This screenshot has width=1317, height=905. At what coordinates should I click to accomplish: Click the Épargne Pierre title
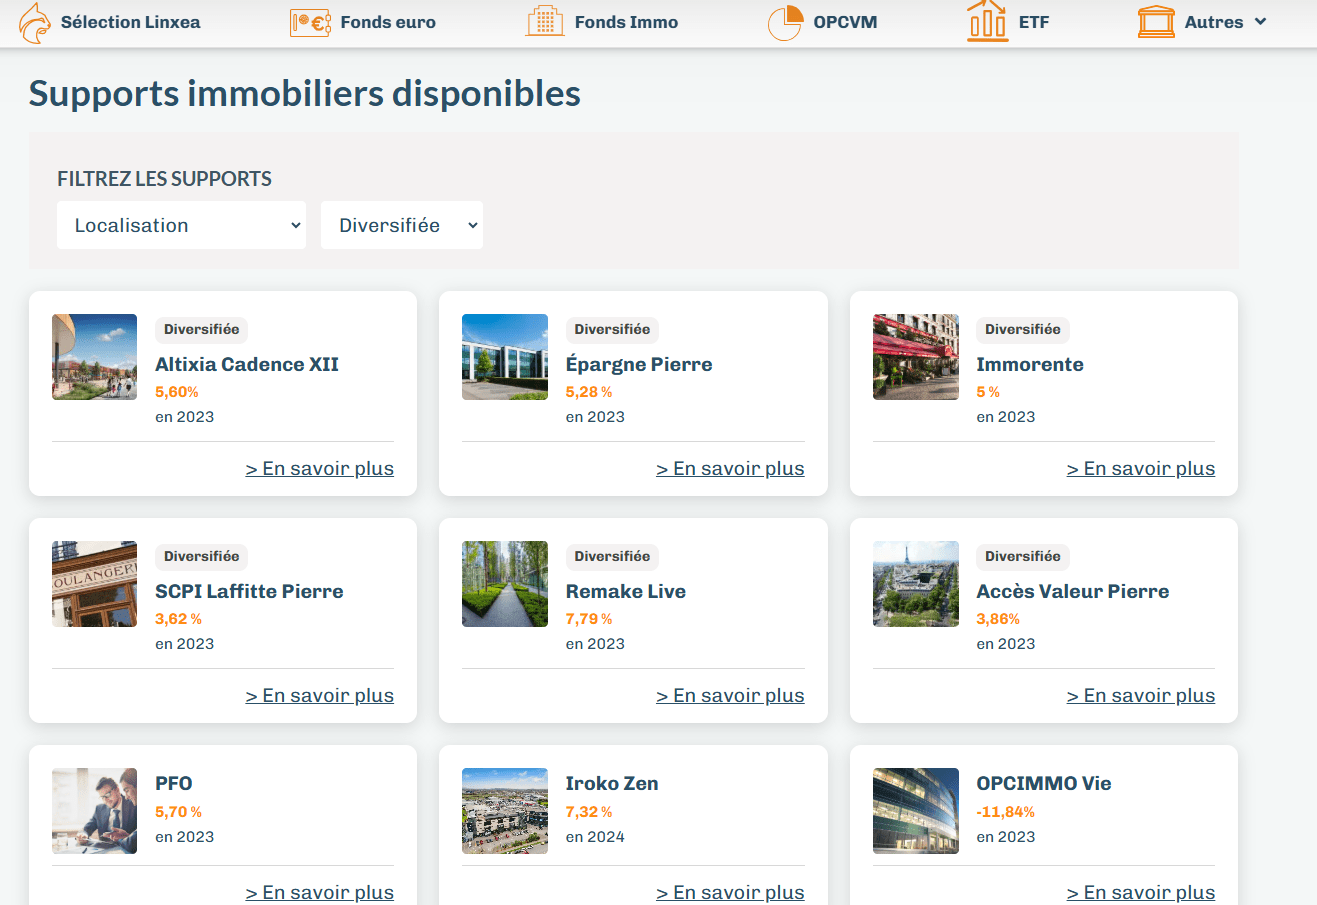click(x=639, y=364)
